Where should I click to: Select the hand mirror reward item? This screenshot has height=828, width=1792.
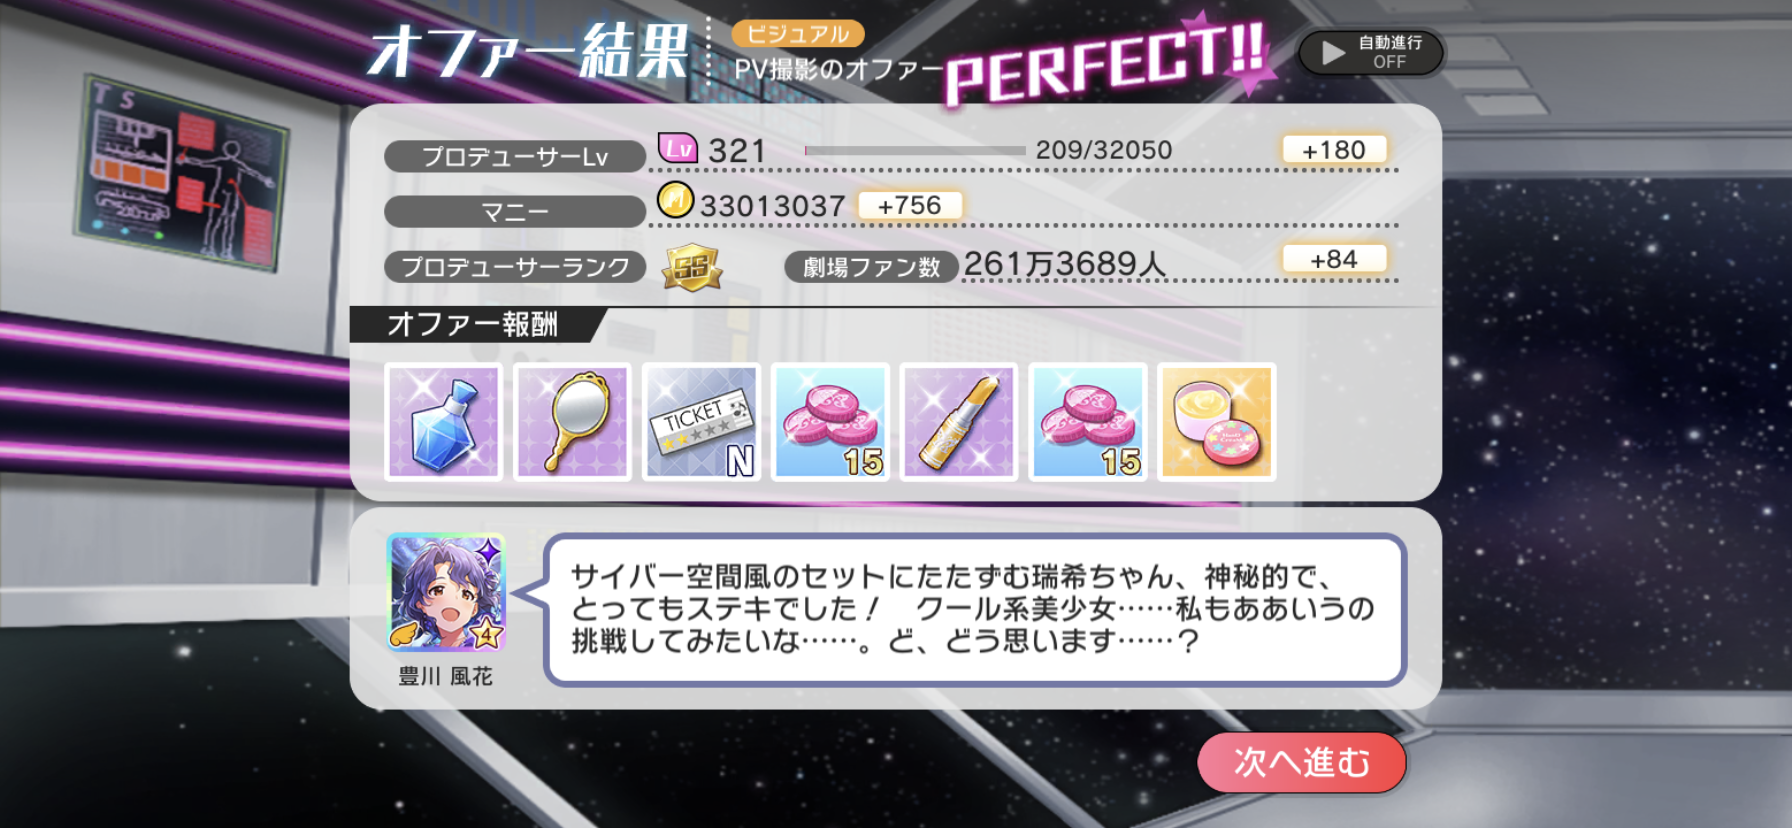572,422
